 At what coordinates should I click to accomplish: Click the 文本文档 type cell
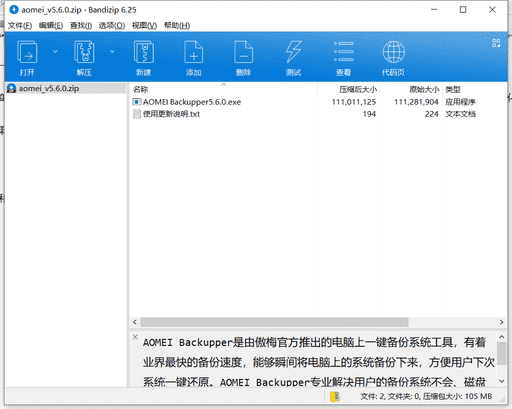(x=460, y=114)
